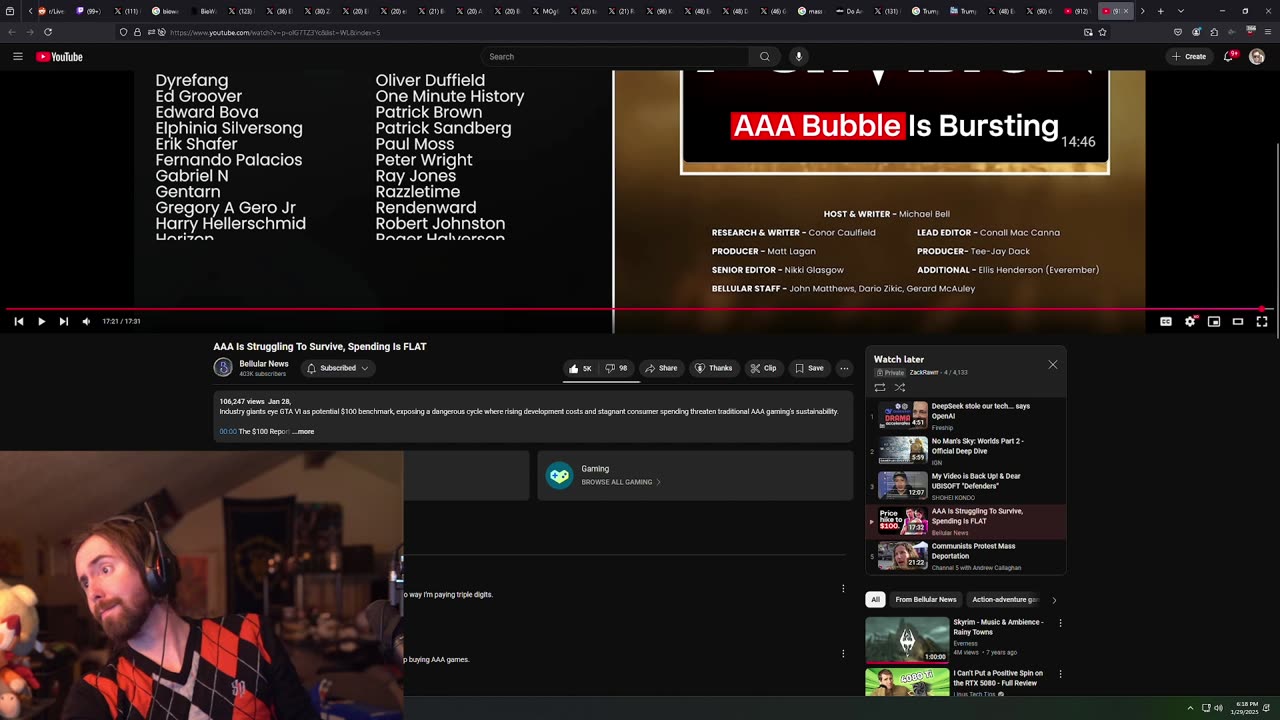
Task: Dislike the video with thumbs-down
Action: pos(616,368)
